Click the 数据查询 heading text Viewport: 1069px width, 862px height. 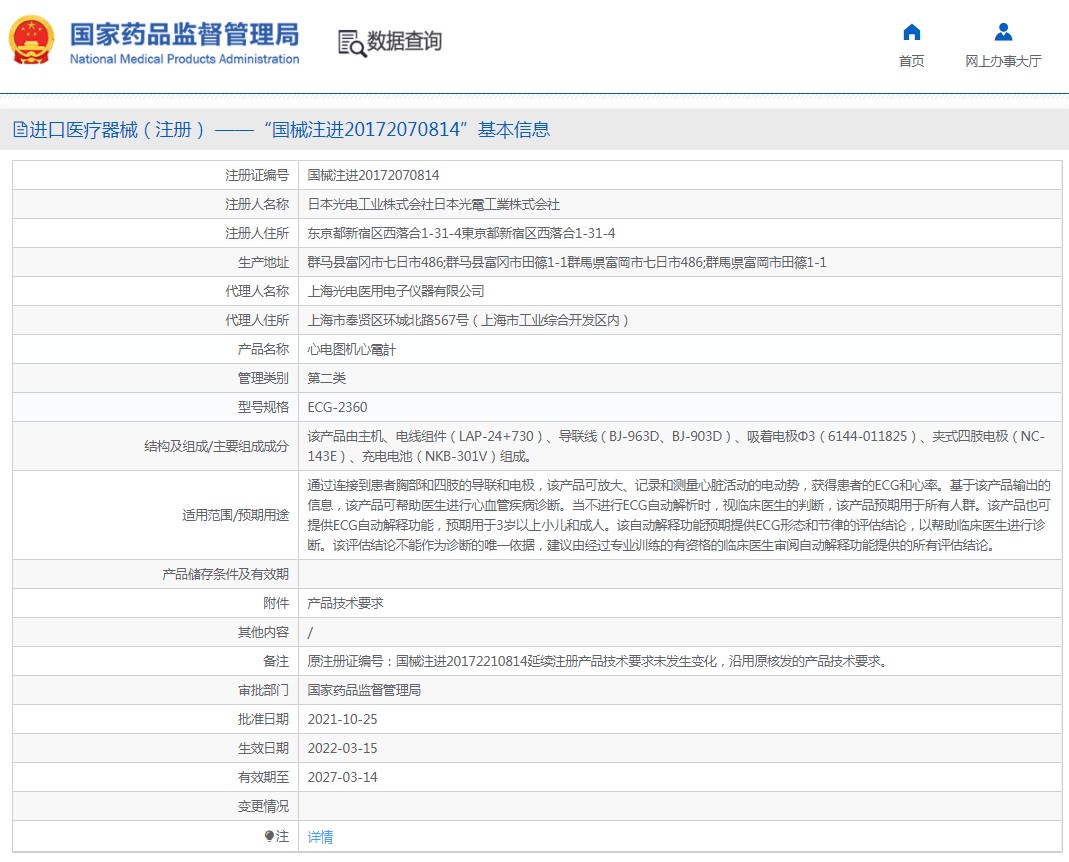pos(404,41)
